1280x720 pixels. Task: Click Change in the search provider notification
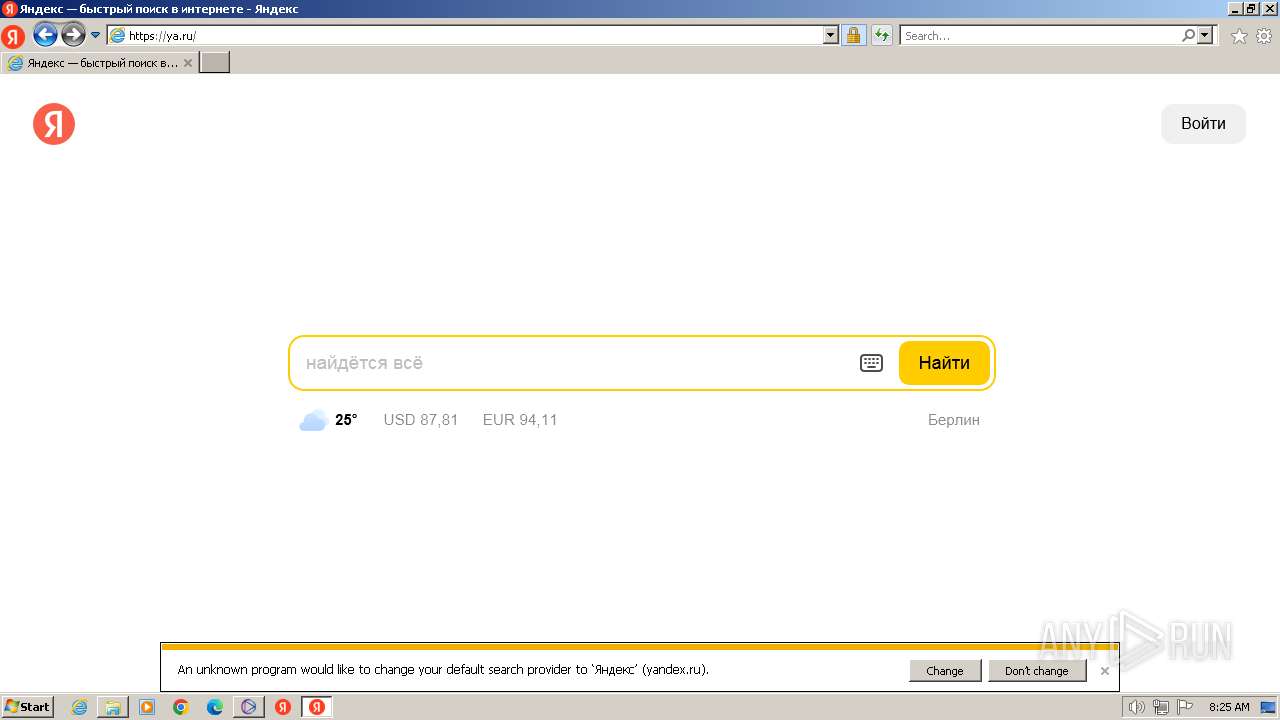(945, 671)
